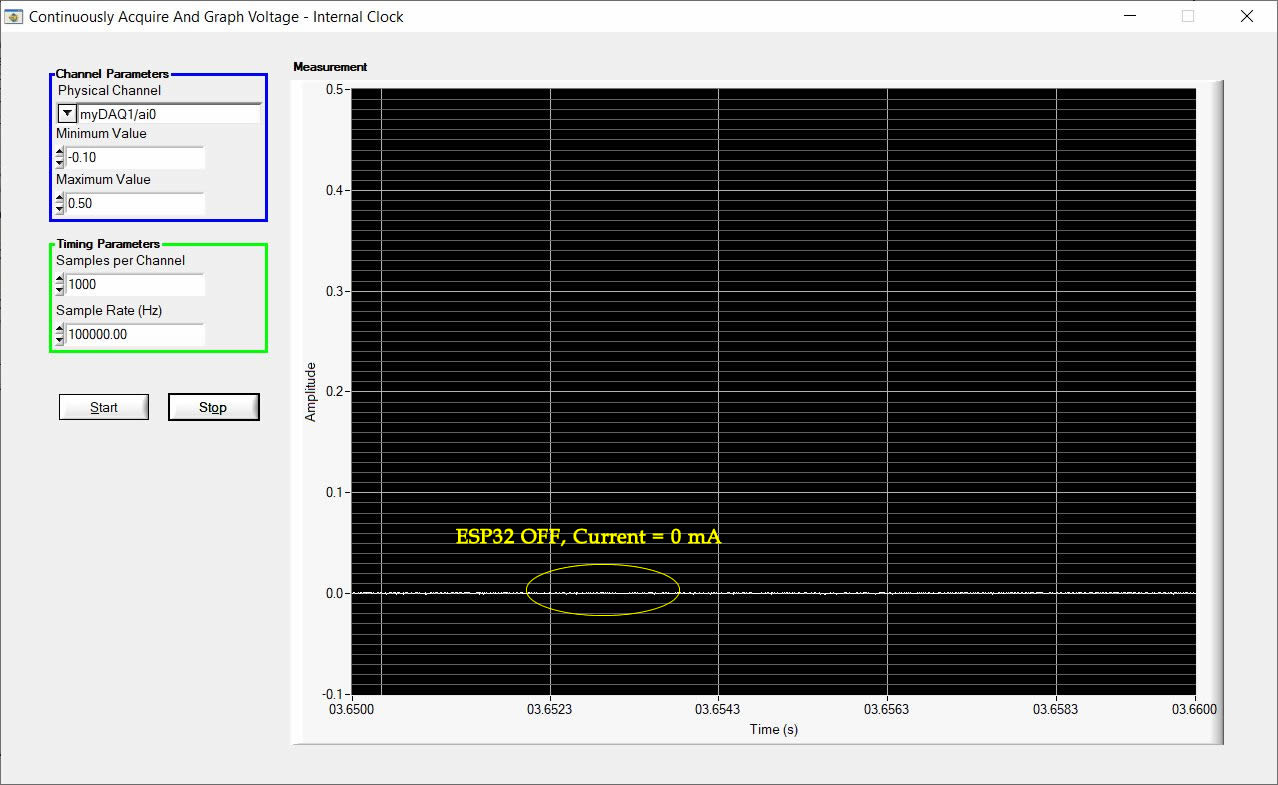Click the black Measurement plot area

[900, 300]
